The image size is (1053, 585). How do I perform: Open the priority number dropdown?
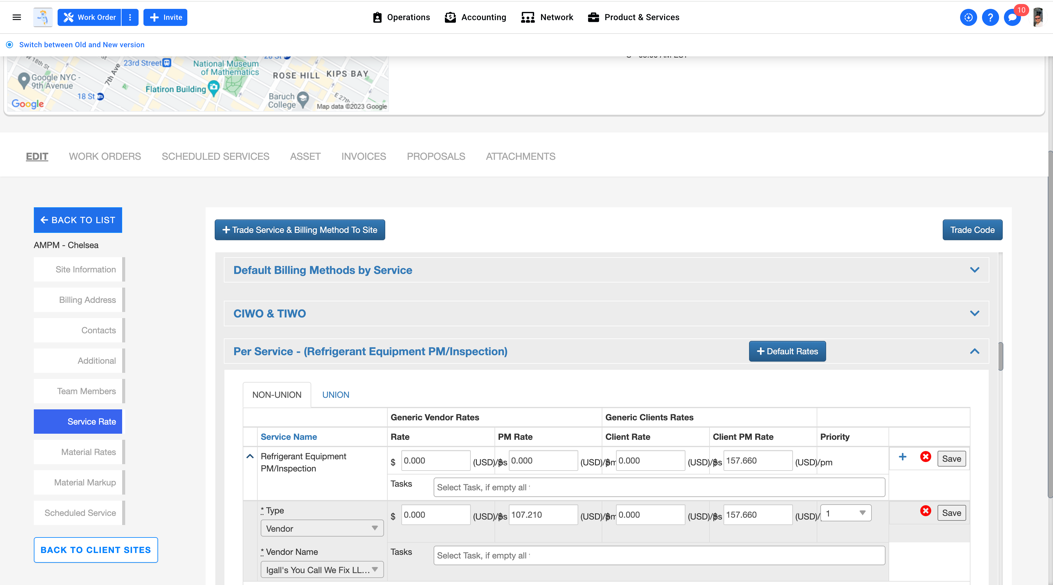[x=844, y=511]
